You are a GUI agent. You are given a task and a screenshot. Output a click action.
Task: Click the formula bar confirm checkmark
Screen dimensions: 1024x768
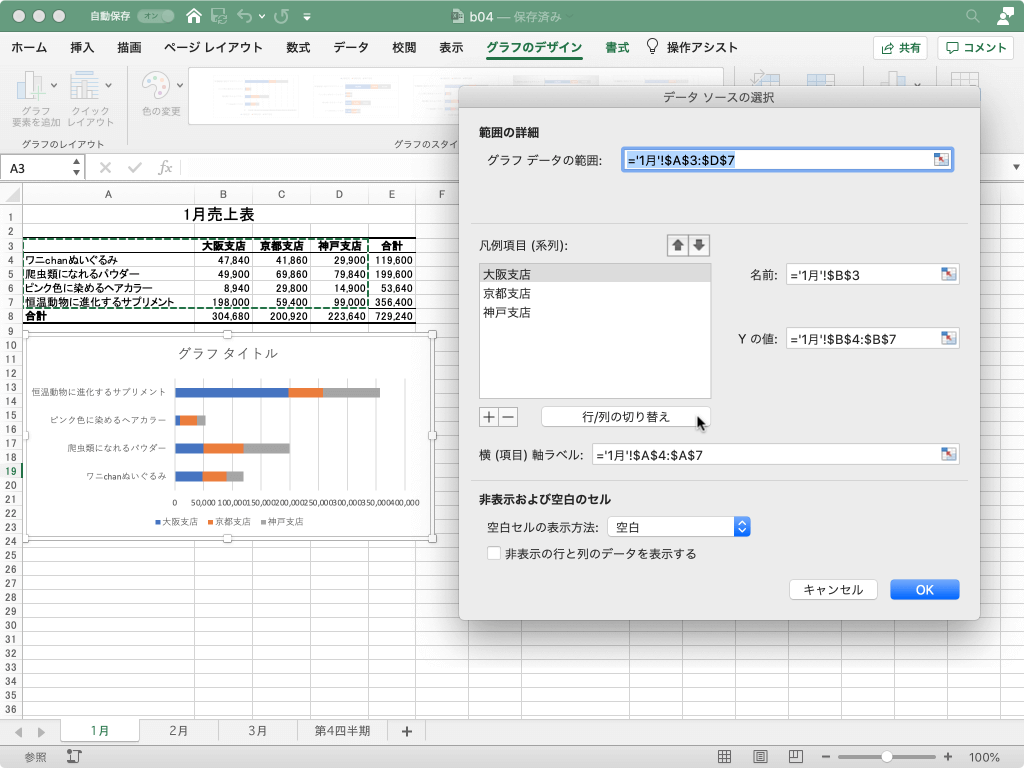135,168
